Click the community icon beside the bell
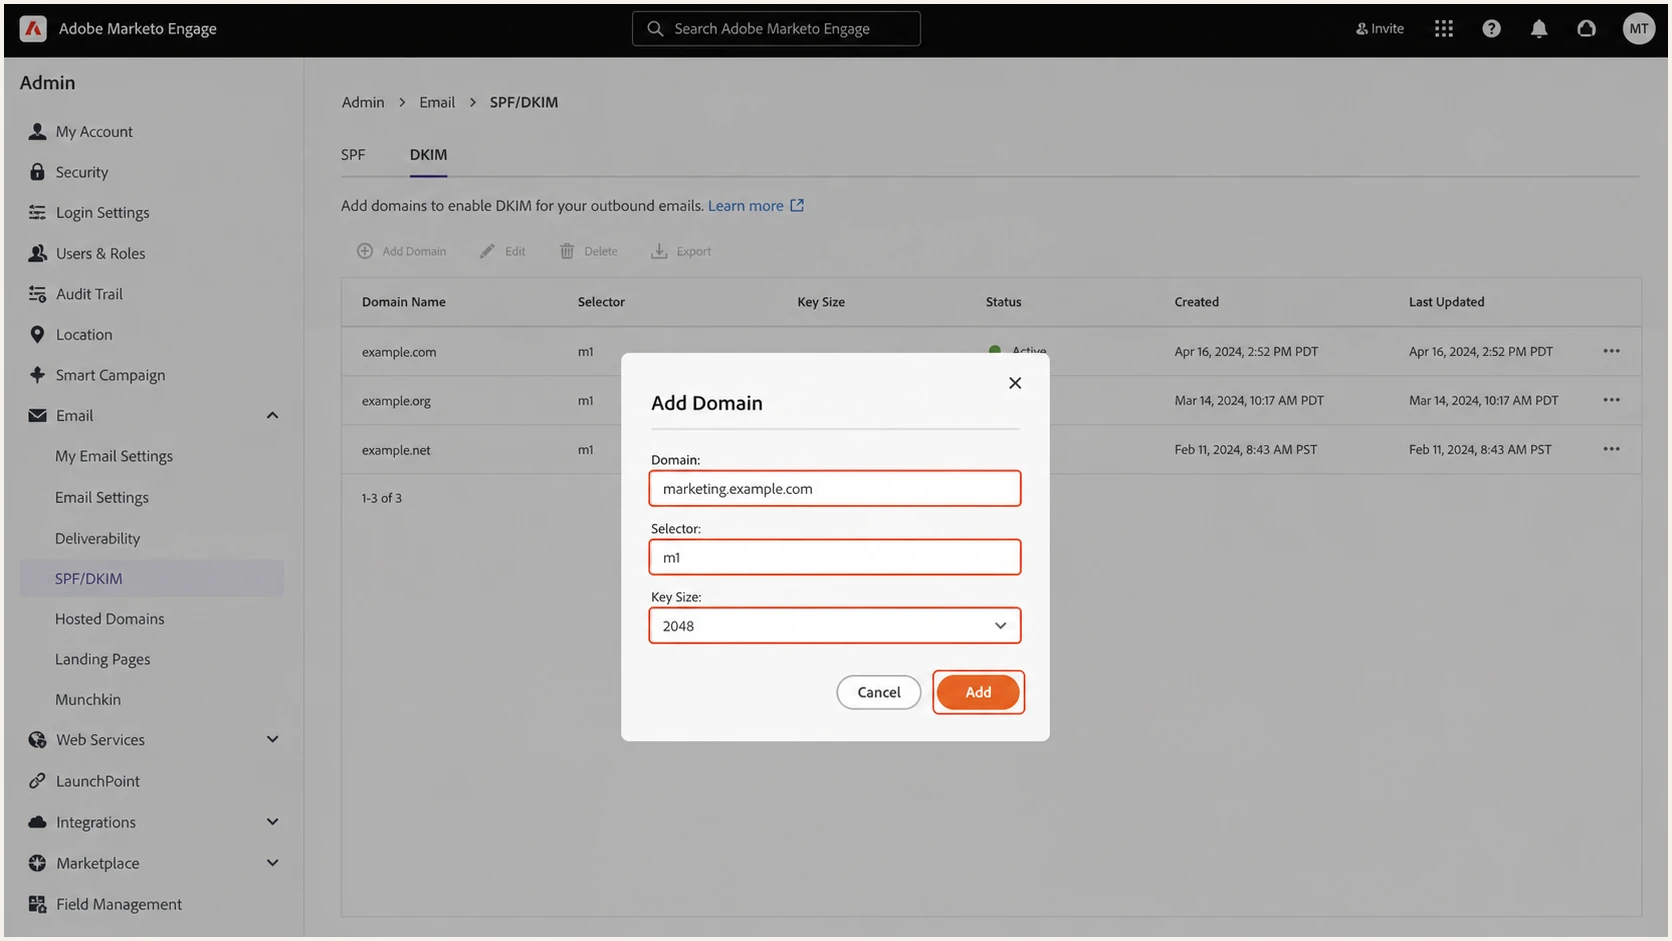The image size is (1672, 941). tap(1586, 29)
